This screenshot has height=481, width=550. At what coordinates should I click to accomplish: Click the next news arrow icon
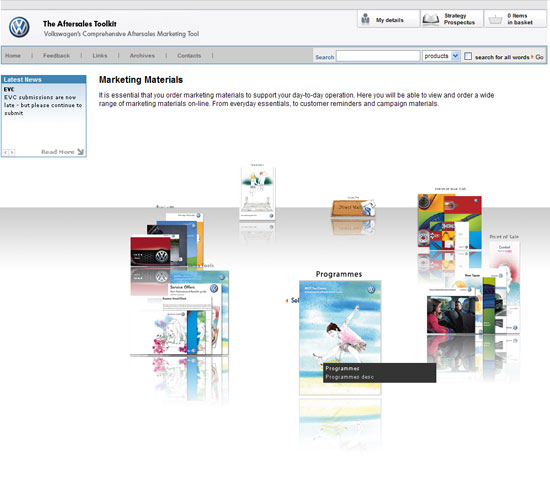click(12, 152)
